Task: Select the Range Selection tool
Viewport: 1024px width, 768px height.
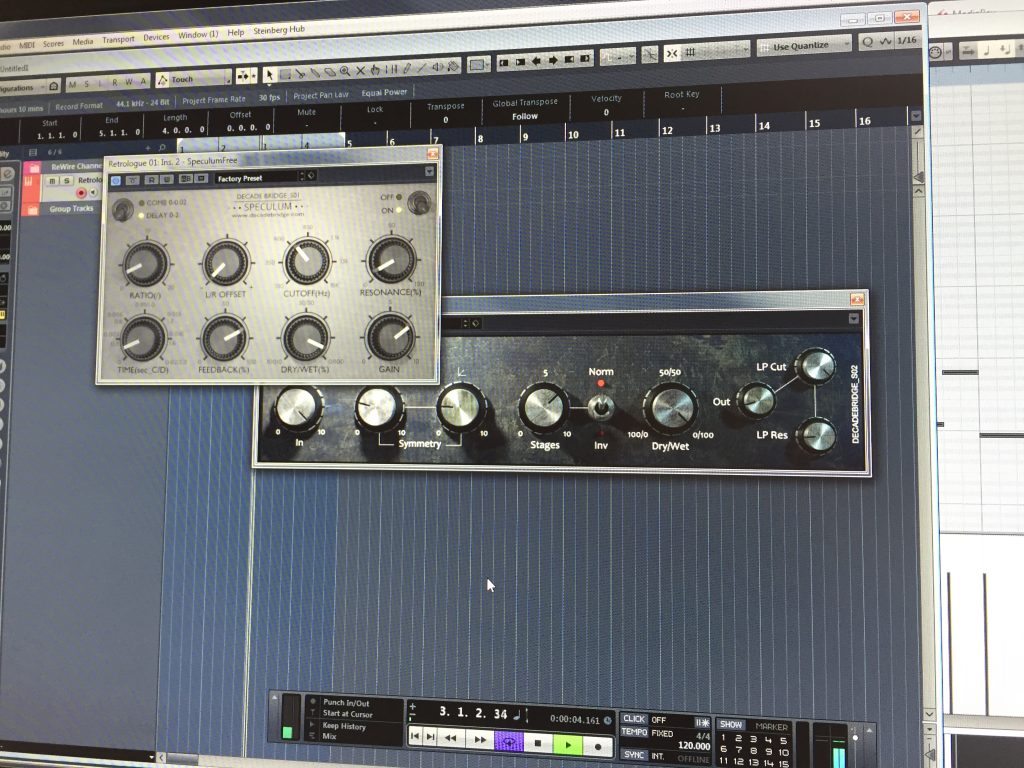Action: [x=285, y=75]
